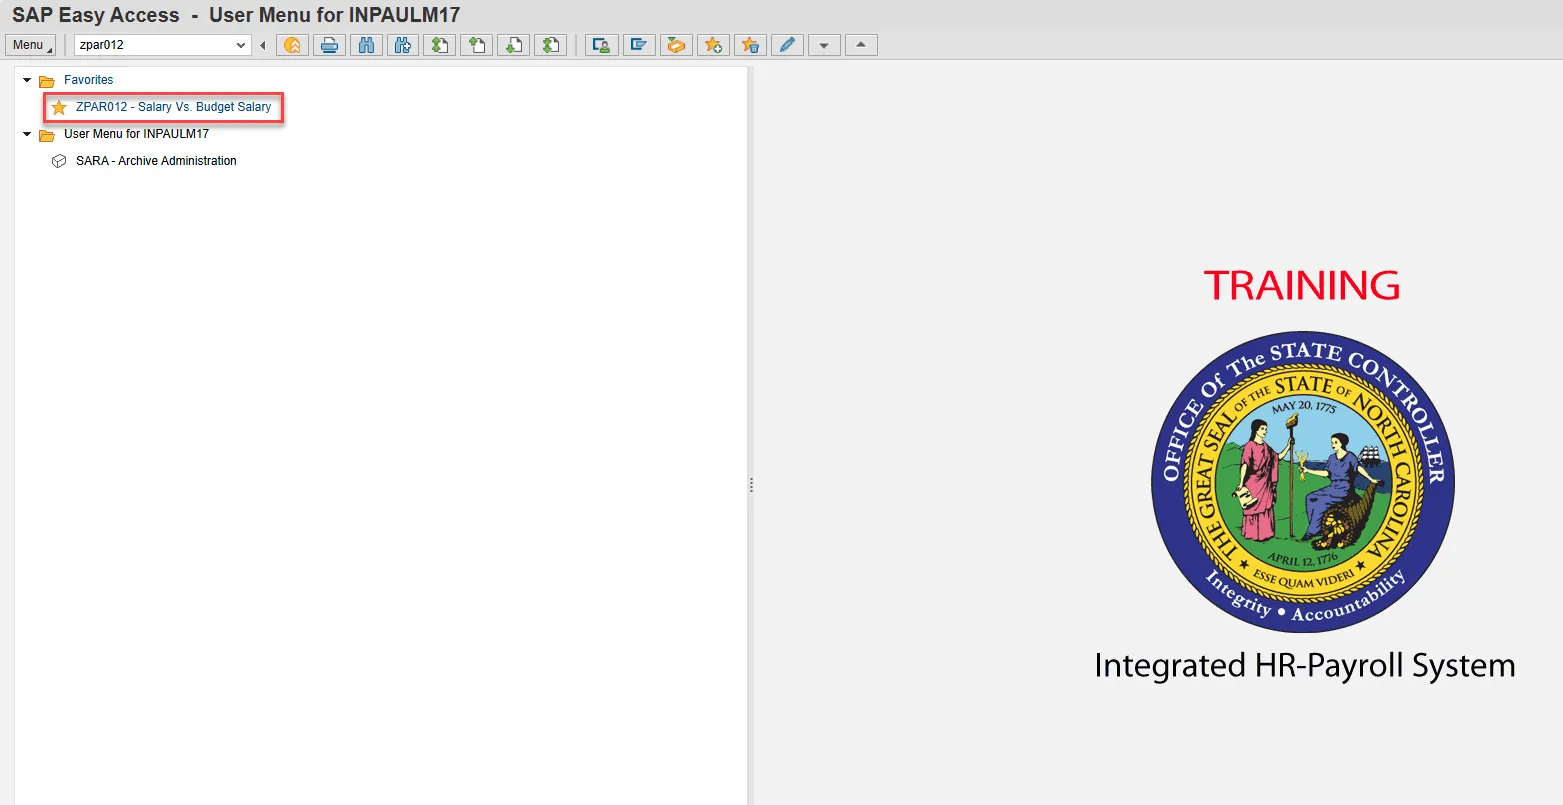Switch to the User Menu toolbar icon
The width and height of the screenshot is (1563, 805).
tap(601, 45)
